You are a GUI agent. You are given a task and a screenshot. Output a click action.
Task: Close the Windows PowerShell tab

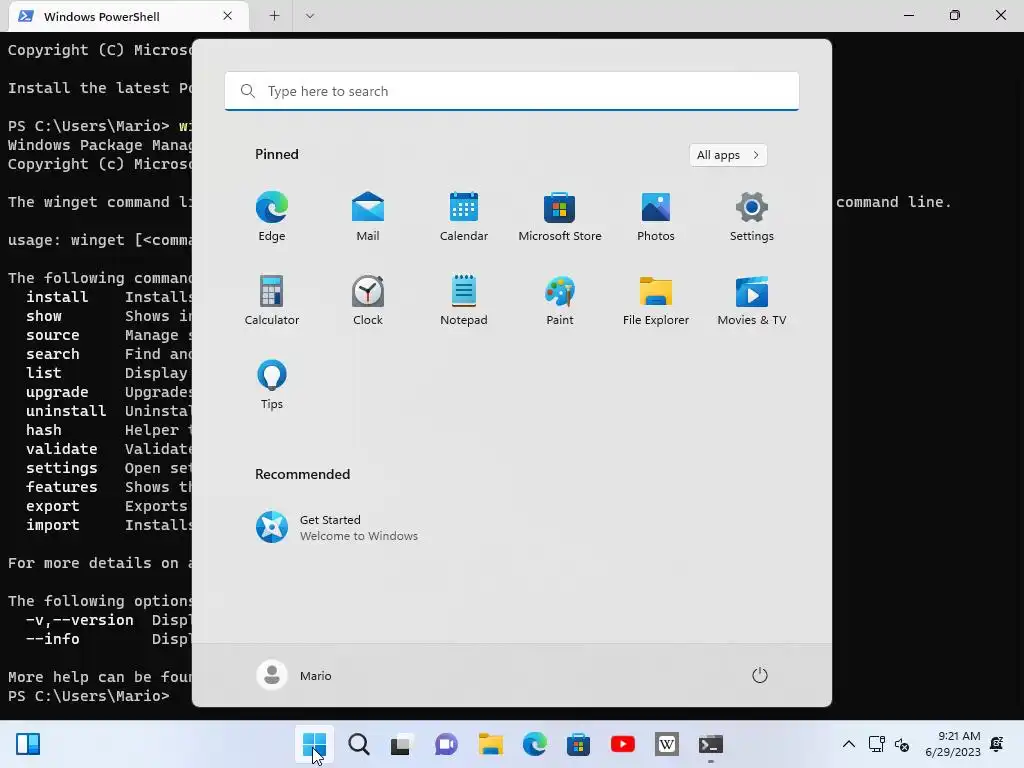point(227,16)
